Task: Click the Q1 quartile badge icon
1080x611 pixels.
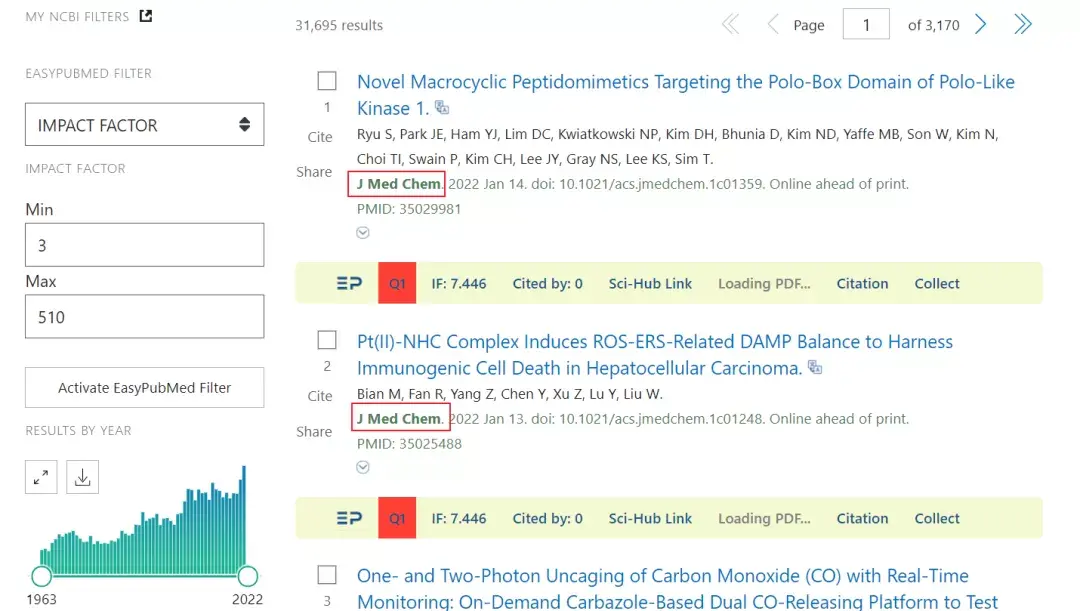Action: pos(396,283)
